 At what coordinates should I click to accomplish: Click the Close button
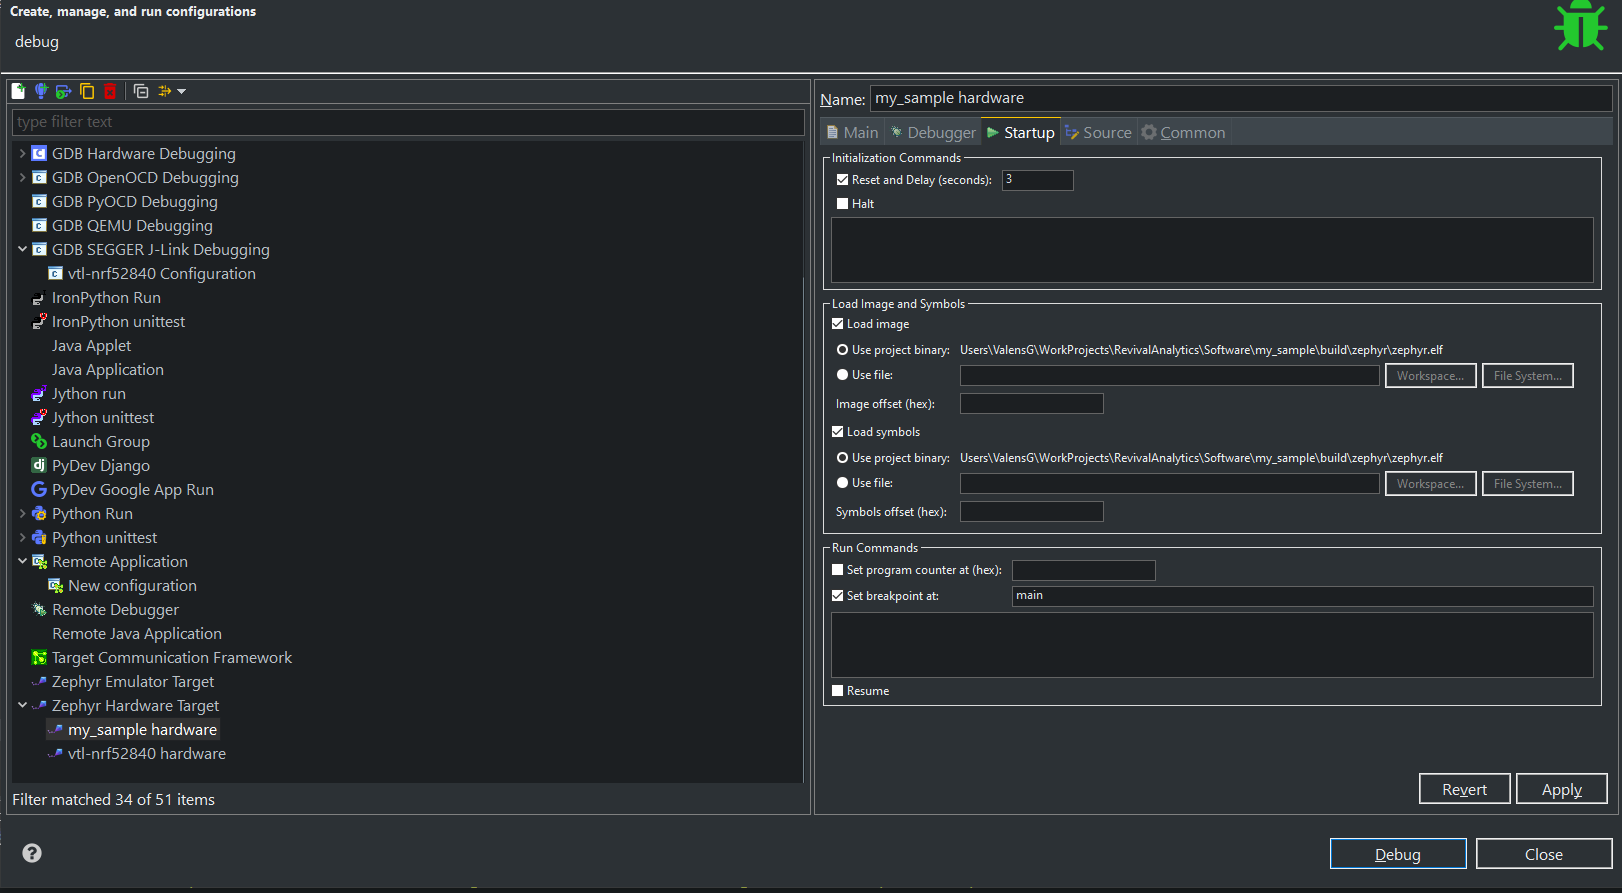click(1544, 854)
